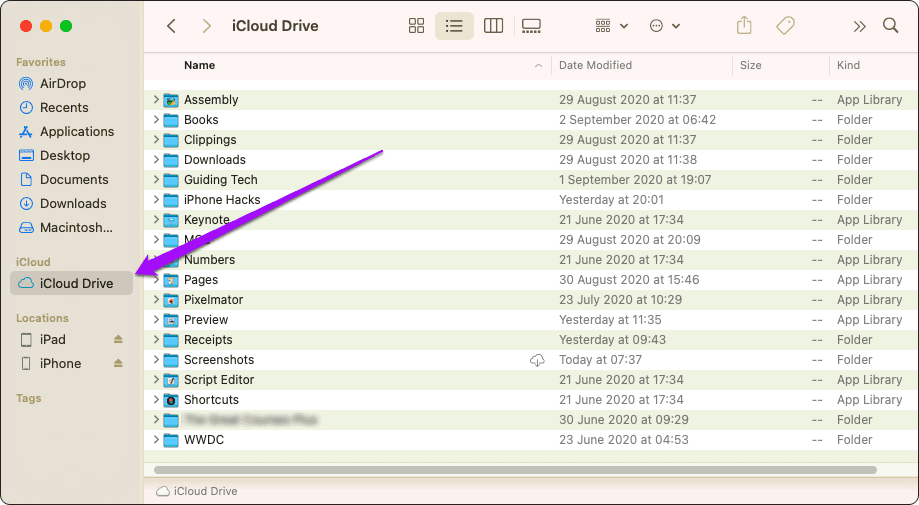Sort by the Kind column header
The height and width of the screenshot is (505, 919).
[848, 65]
